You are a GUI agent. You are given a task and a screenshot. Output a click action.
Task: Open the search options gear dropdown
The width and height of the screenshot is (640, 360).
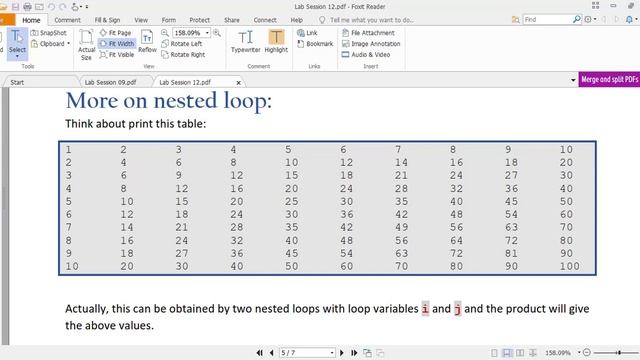pyautogui.click(x=590, y=19)
